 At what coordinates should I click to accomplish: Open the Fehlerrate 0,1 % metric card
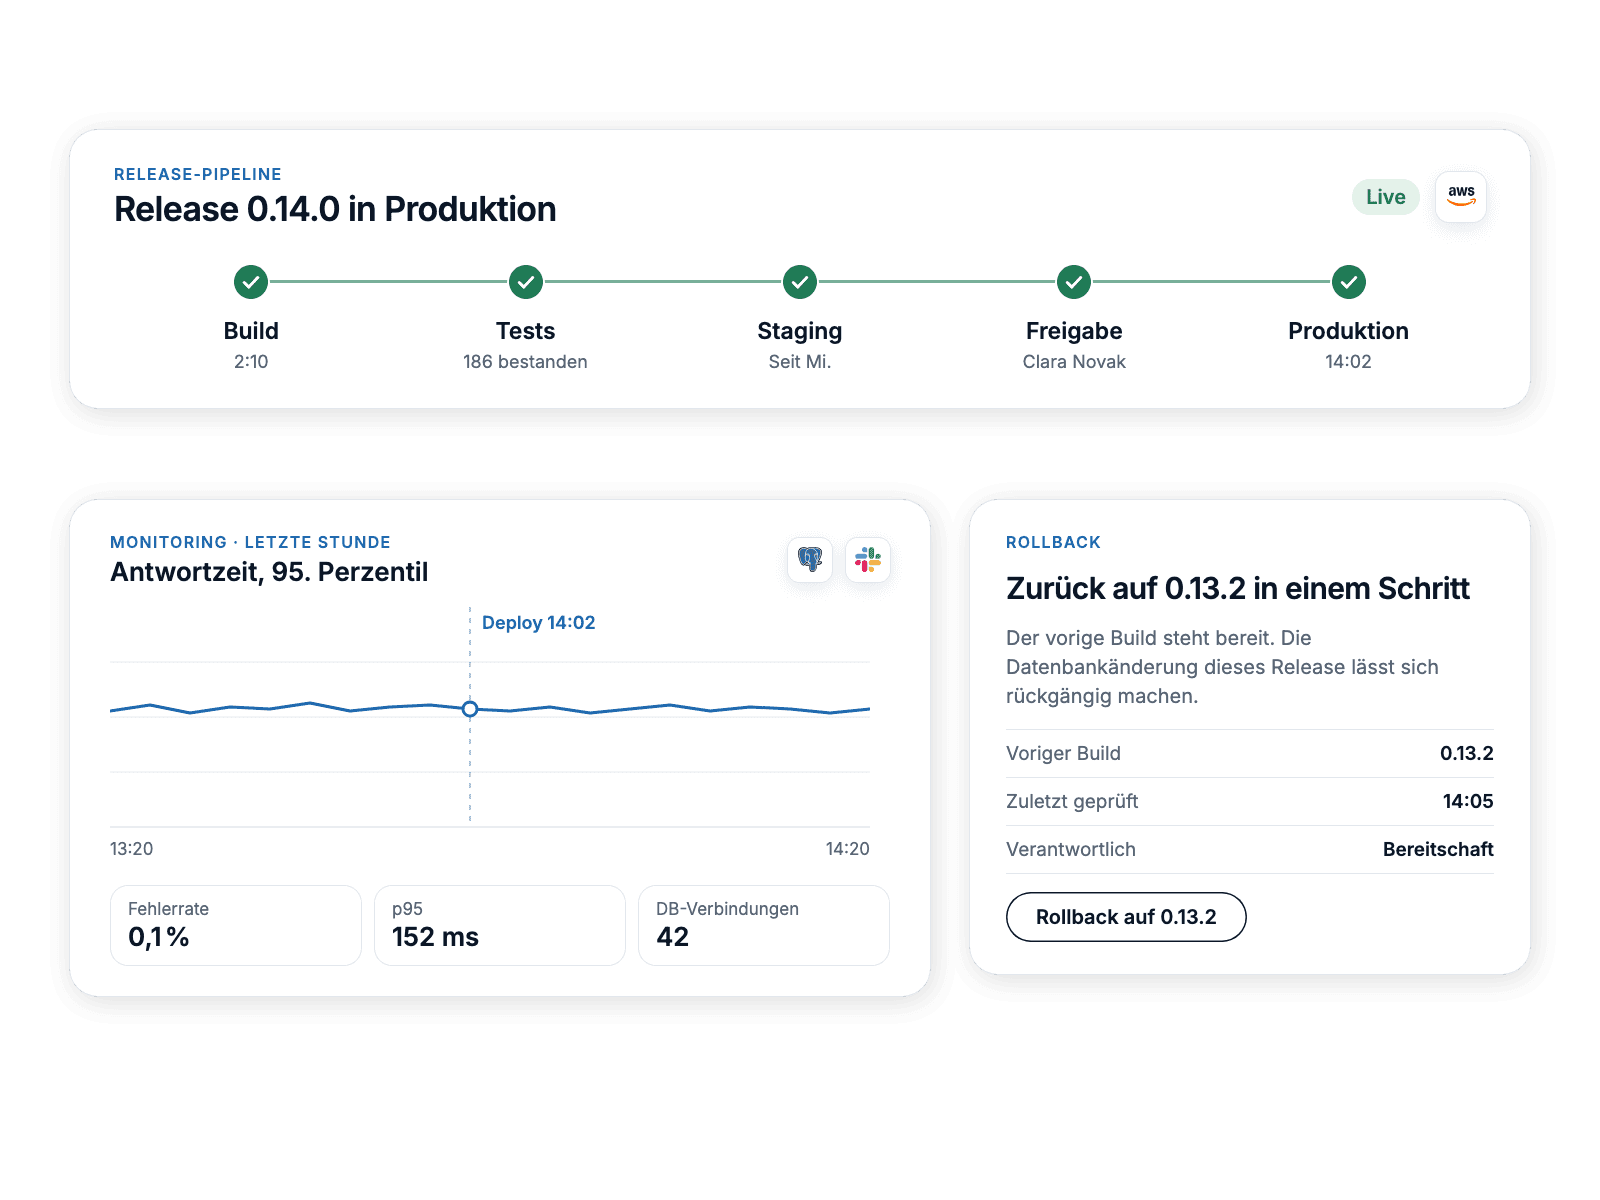pos(236,925)
